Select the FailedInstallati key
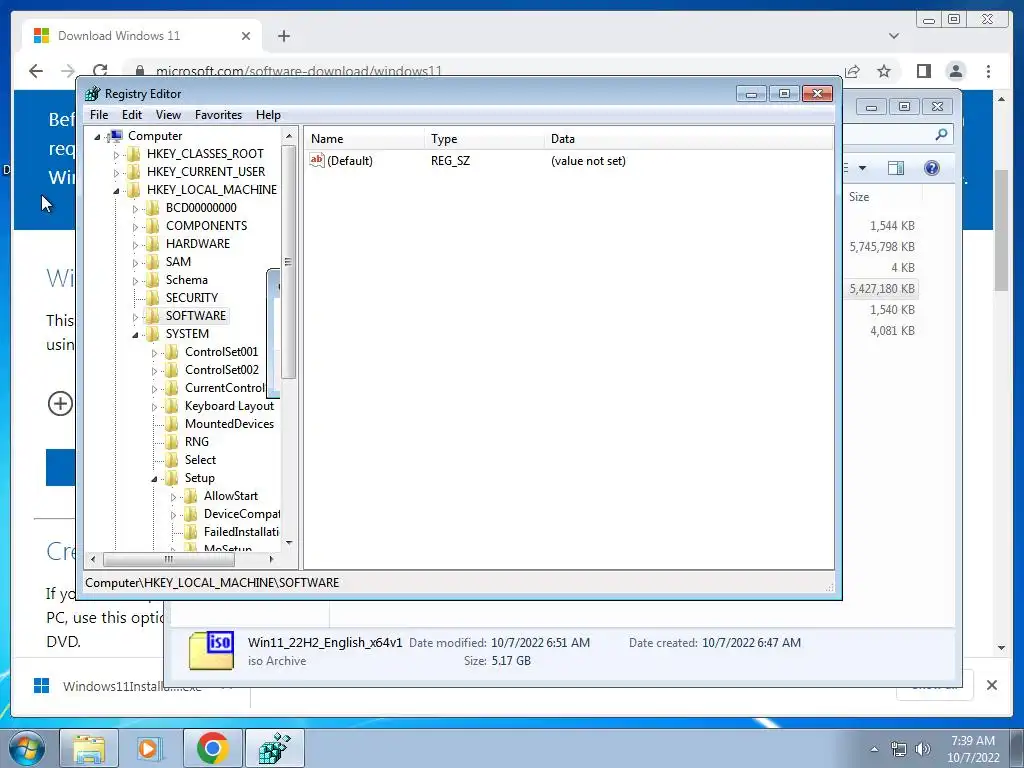The width and height of the screenshot is (1024, 768). [241, 532]
